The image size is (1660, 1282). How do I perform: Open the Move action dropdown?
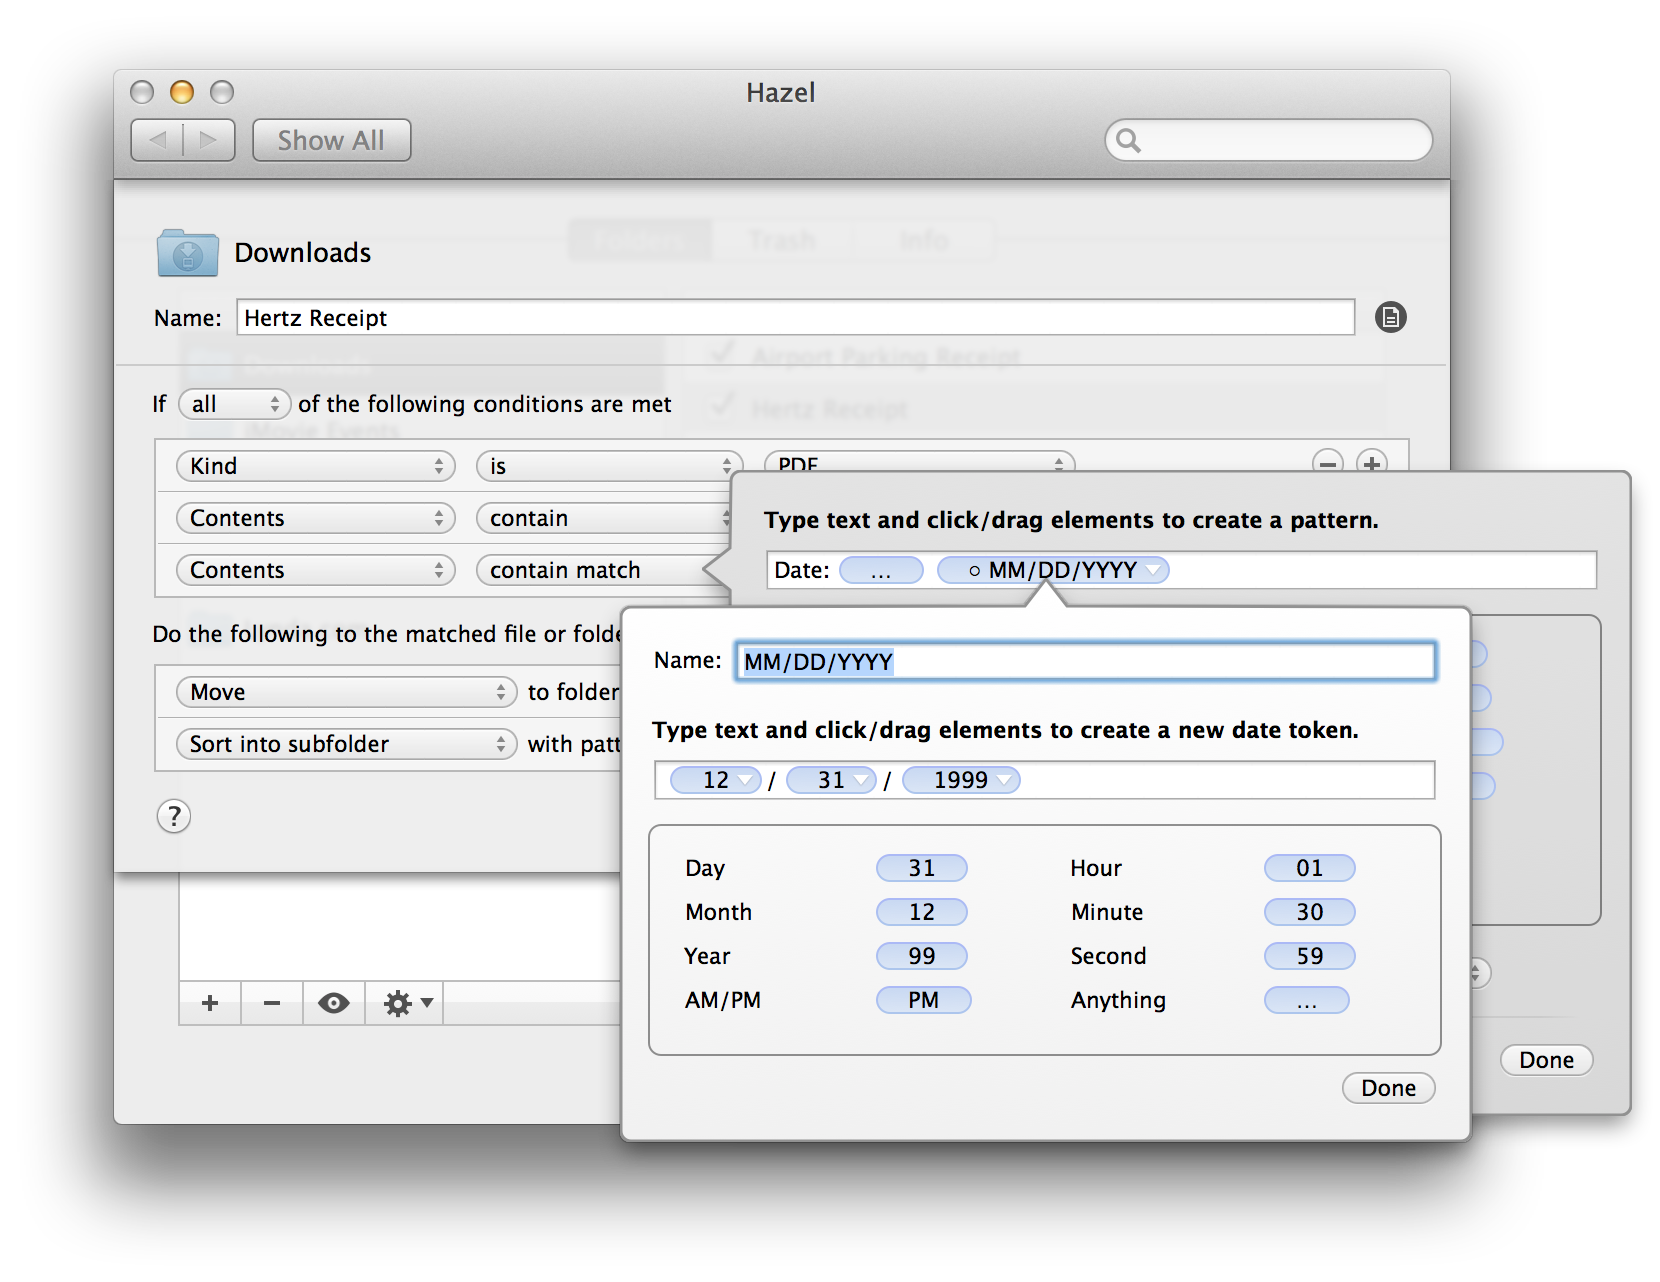click(346, 692)
